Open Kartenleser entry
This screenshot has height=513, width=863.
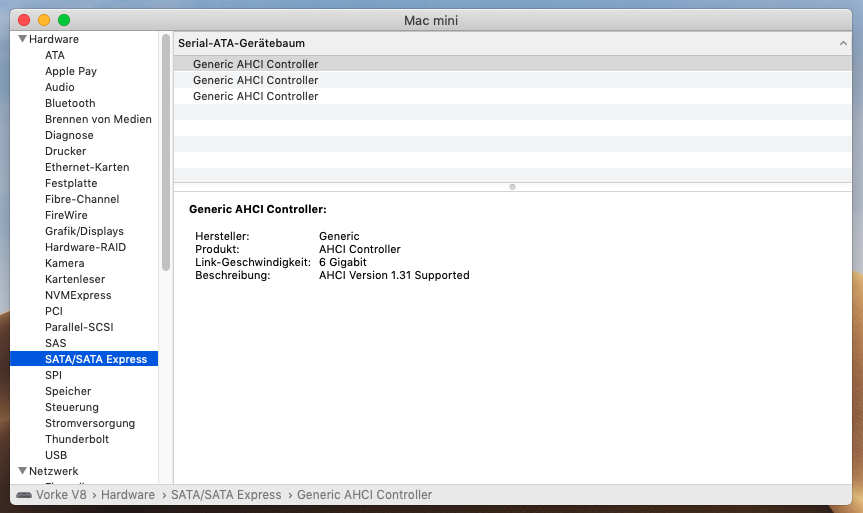pyautogui.click(x=75, y=279)
